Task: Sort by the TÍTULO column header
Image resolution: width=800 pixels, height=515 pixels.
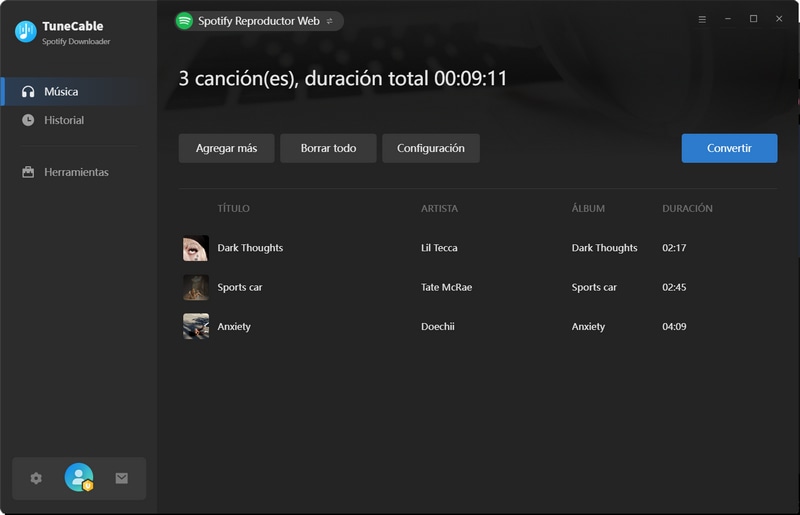Action: click(x=233, y=208)
